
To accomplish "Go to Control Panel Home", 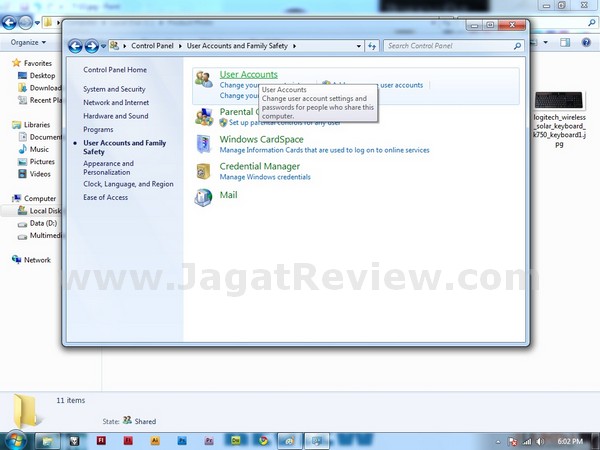I will [115, 70].
